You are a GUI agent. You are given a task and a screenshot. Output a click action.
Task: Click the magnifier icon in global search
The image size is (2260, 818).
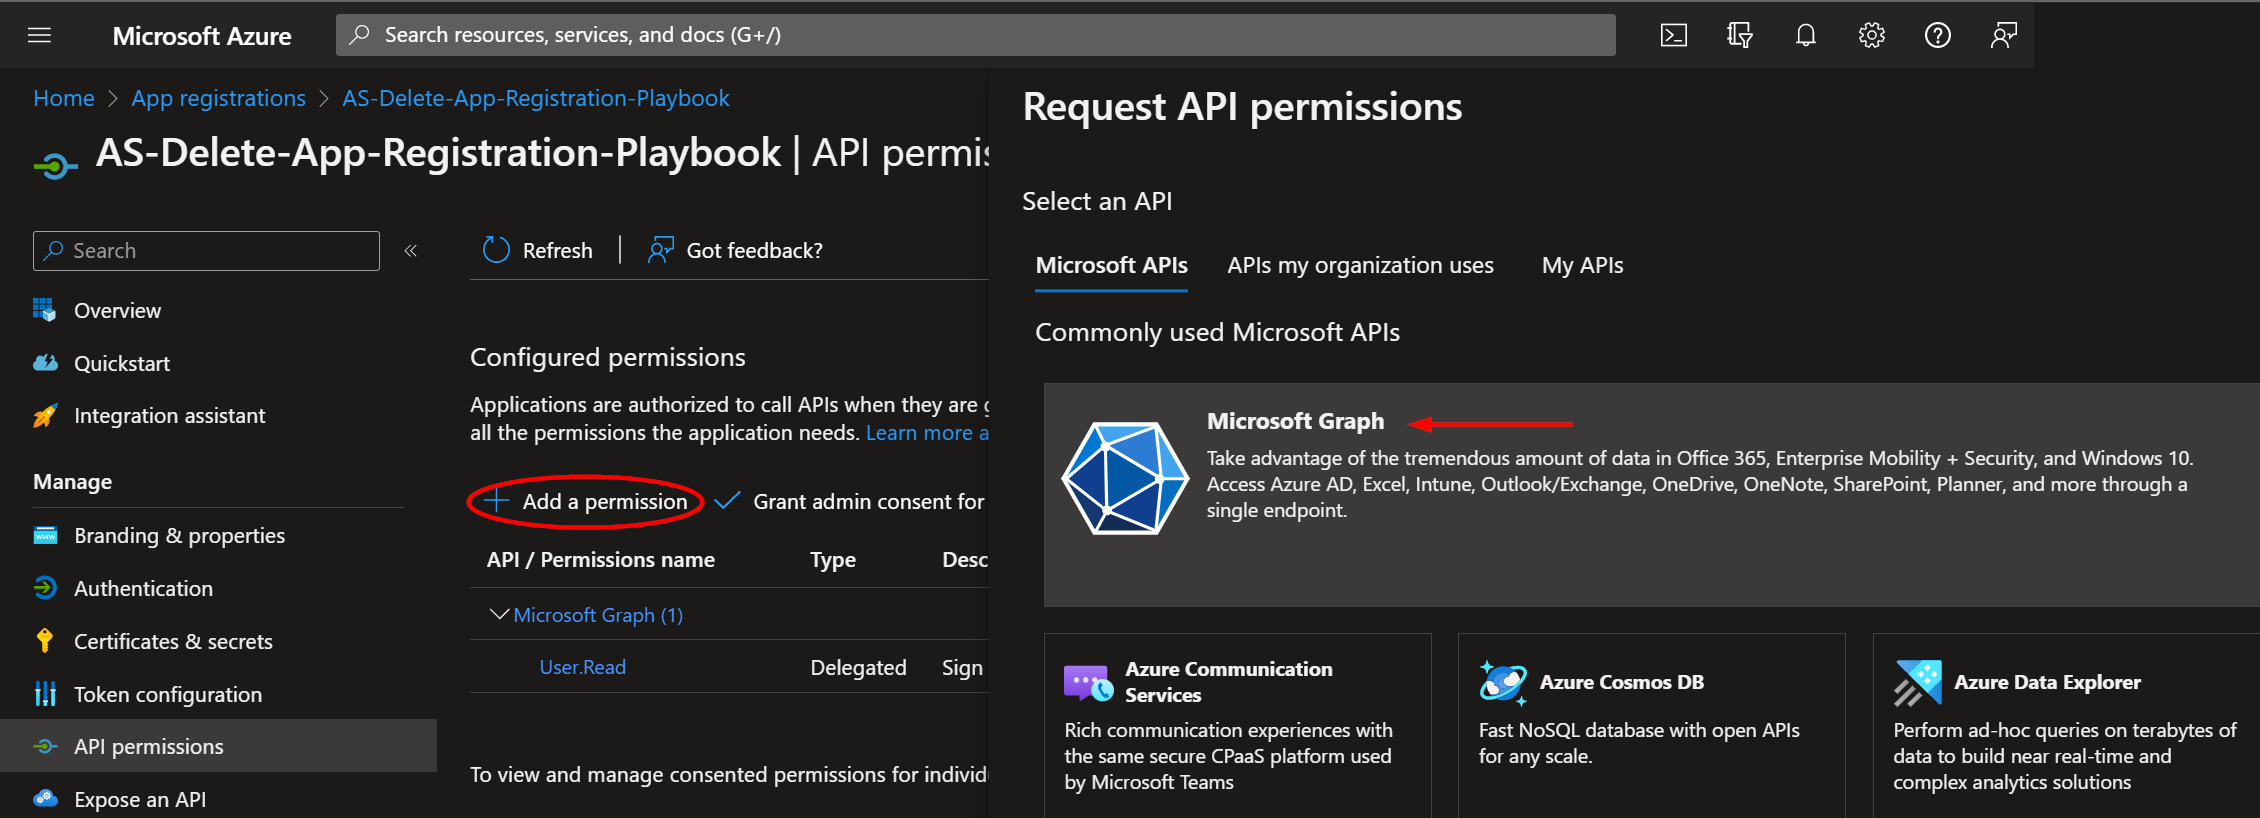pyautogui.click(x=359, y=35)
